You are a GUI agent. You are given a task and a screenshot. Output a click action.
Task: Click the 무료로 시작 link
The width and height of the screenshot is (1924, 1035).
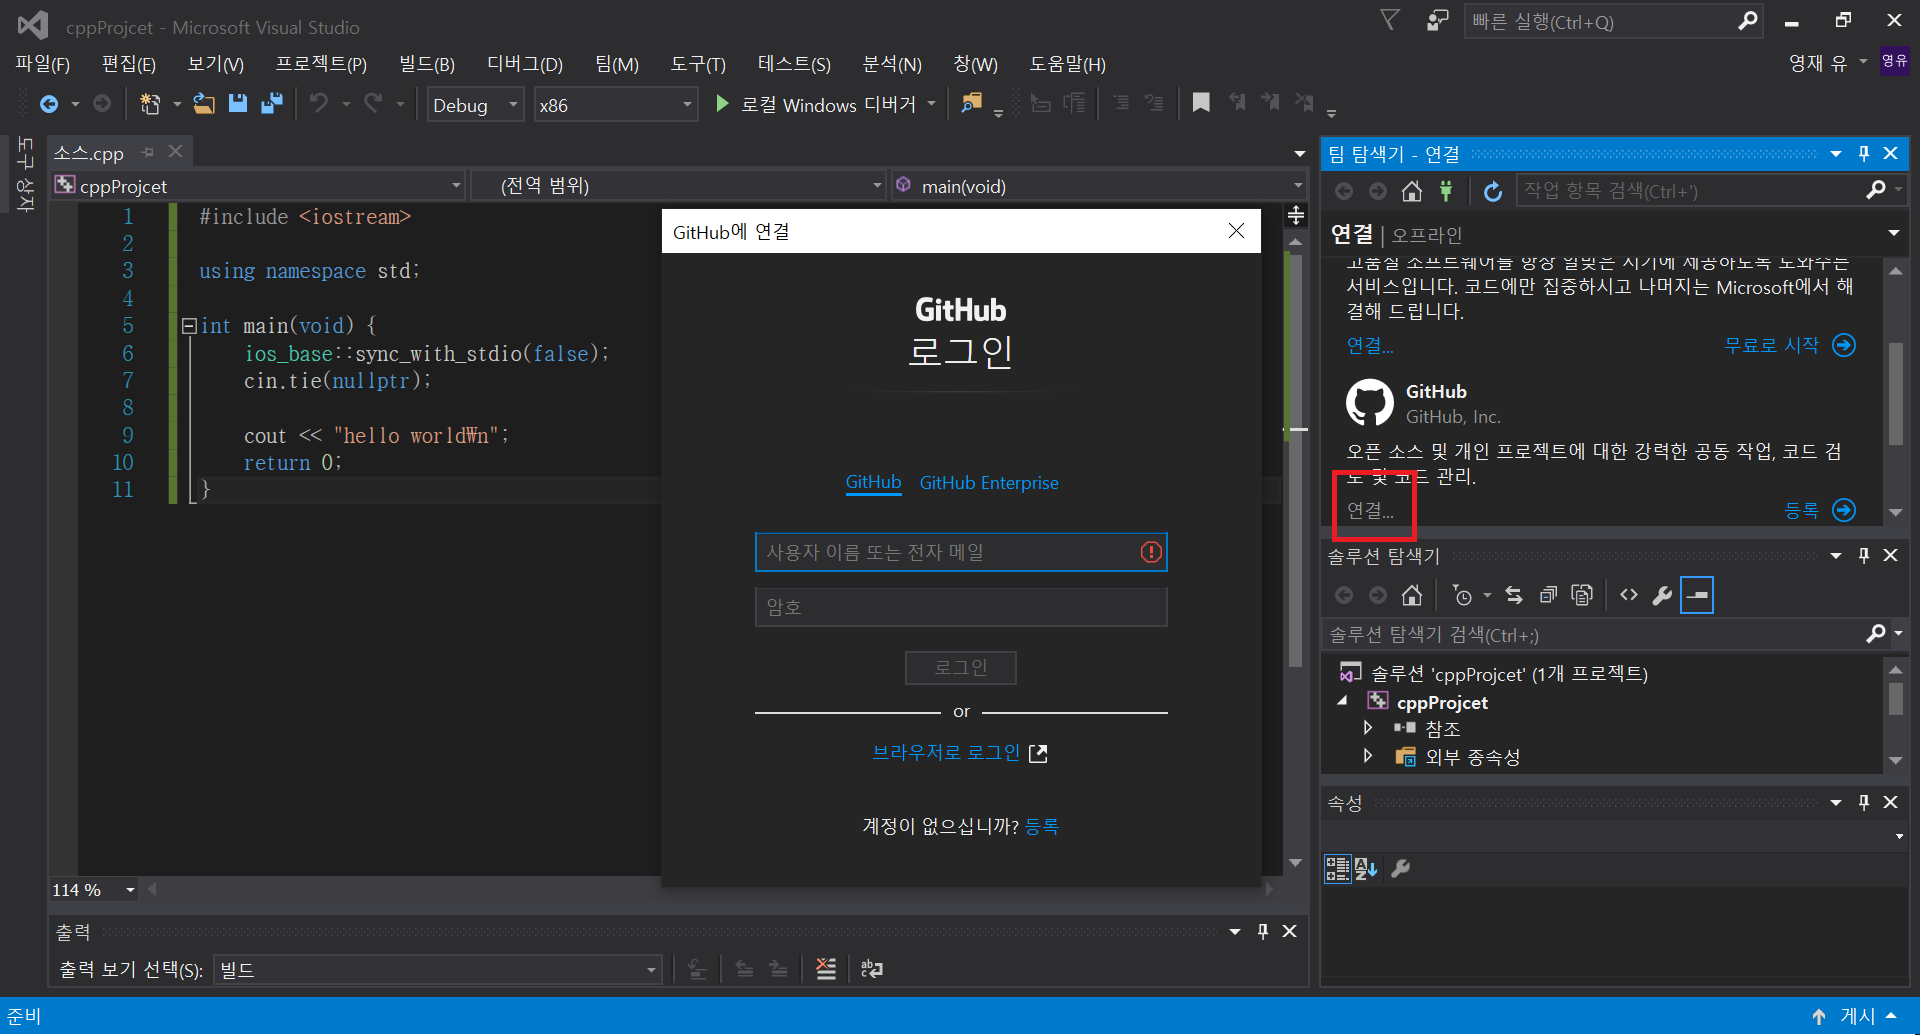coord(1772,345)
